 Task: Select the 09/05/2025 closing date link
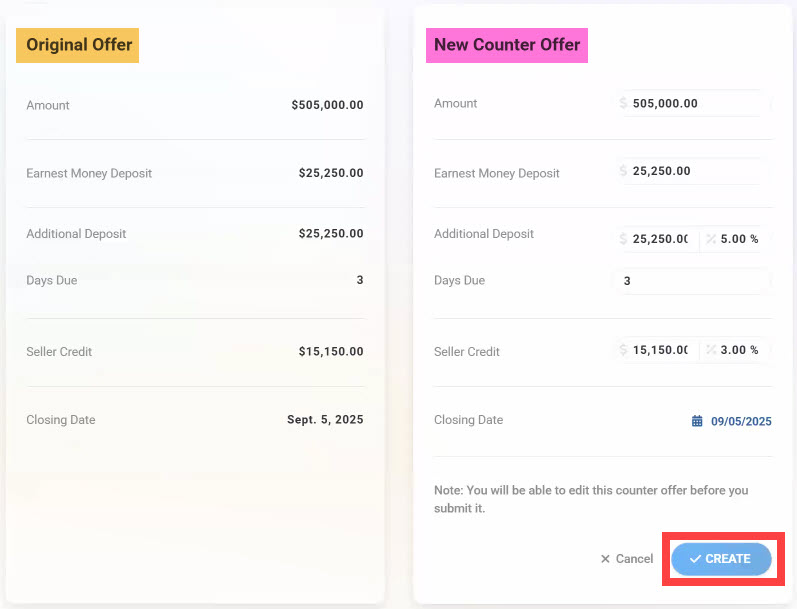tap(741, 421)
